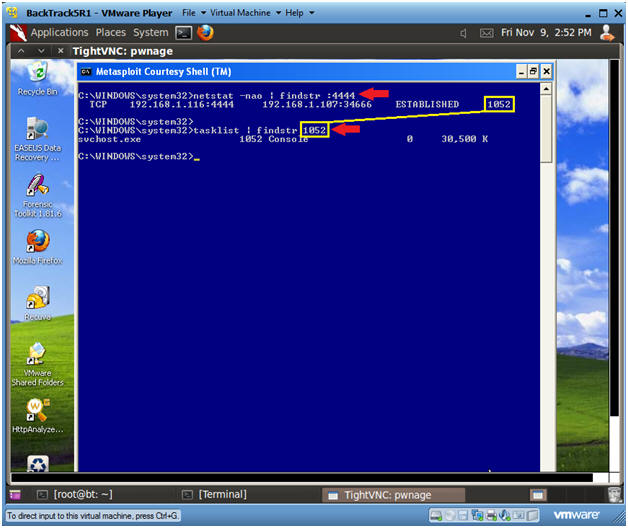Click the down-arrow button in TightVNC title bar
The image size is (628, 528).
(41, 51)
